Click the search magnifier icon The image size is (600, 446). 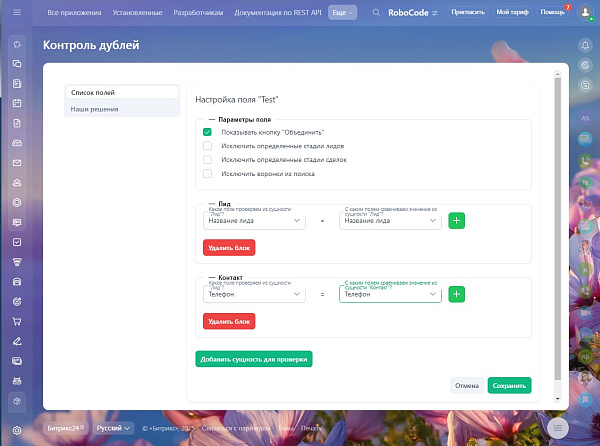click(x=376, y=12)
